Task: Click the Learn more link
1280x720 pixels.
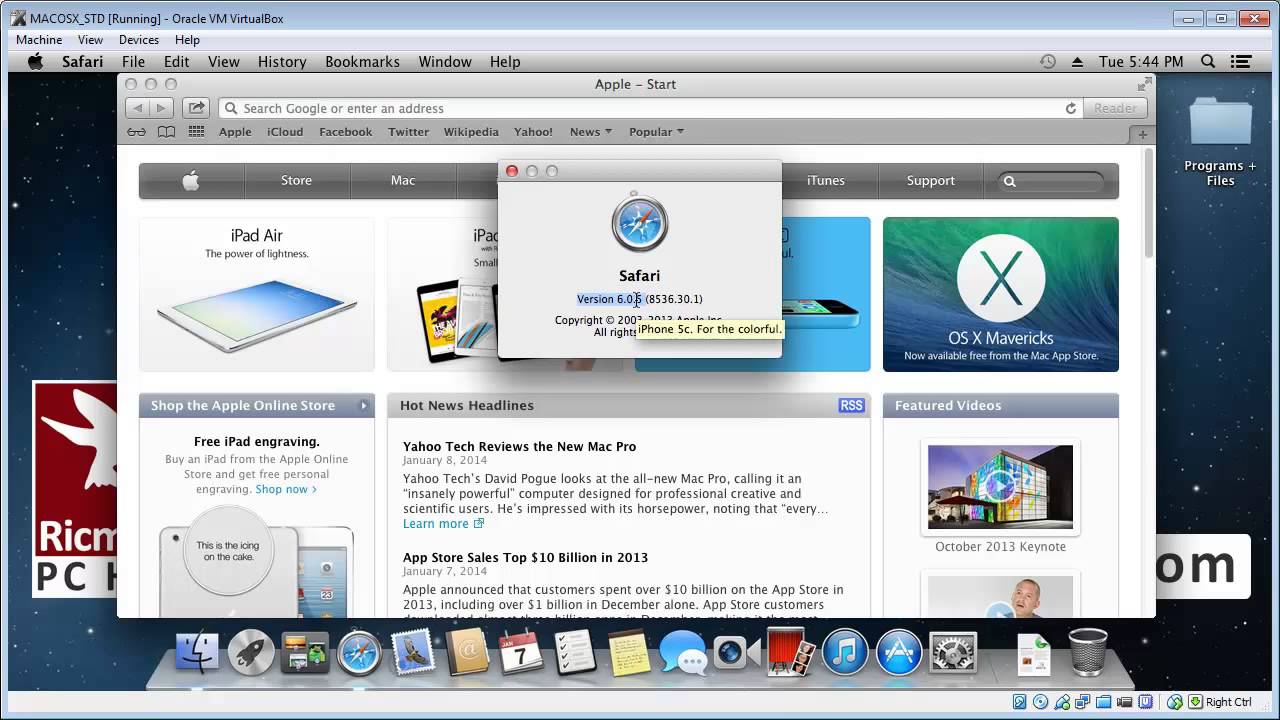Action: tap(443, 524)
